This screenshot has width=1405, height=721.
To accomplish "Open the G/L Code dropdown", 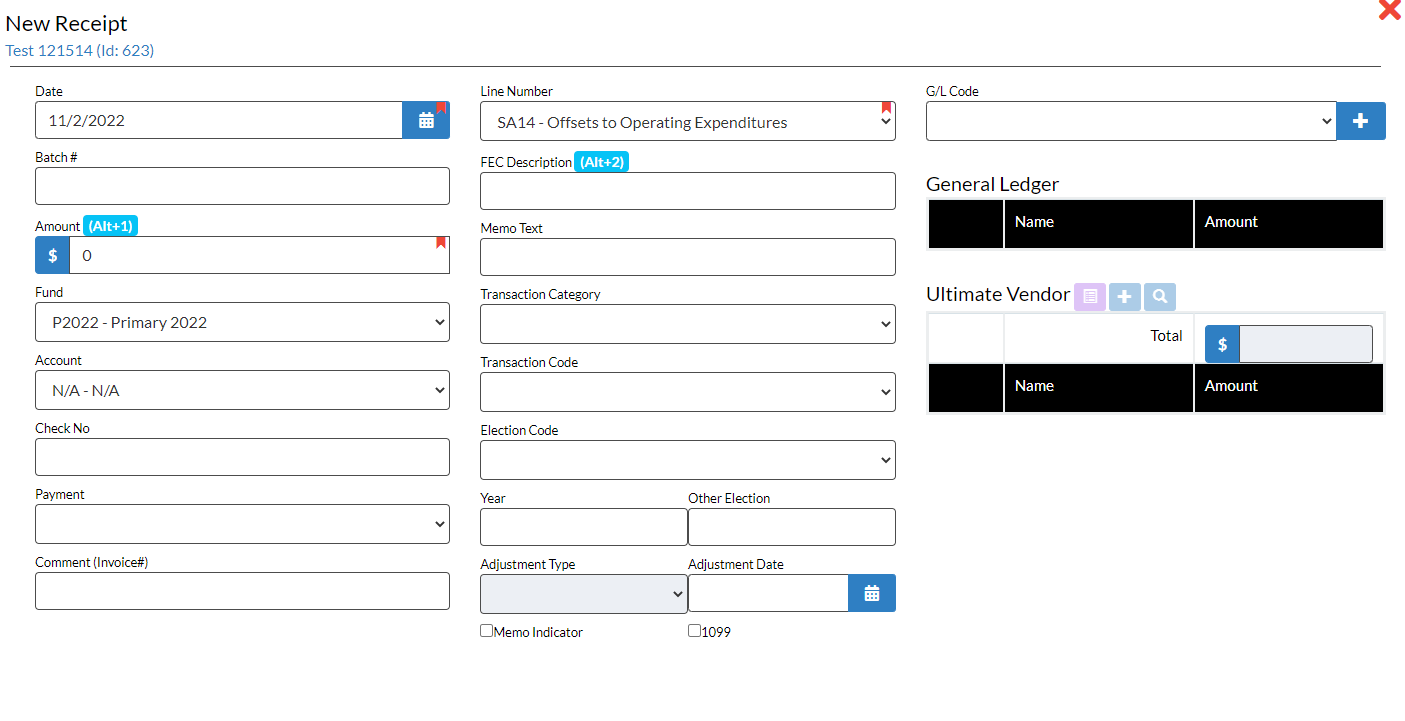I will point(1131,121).
